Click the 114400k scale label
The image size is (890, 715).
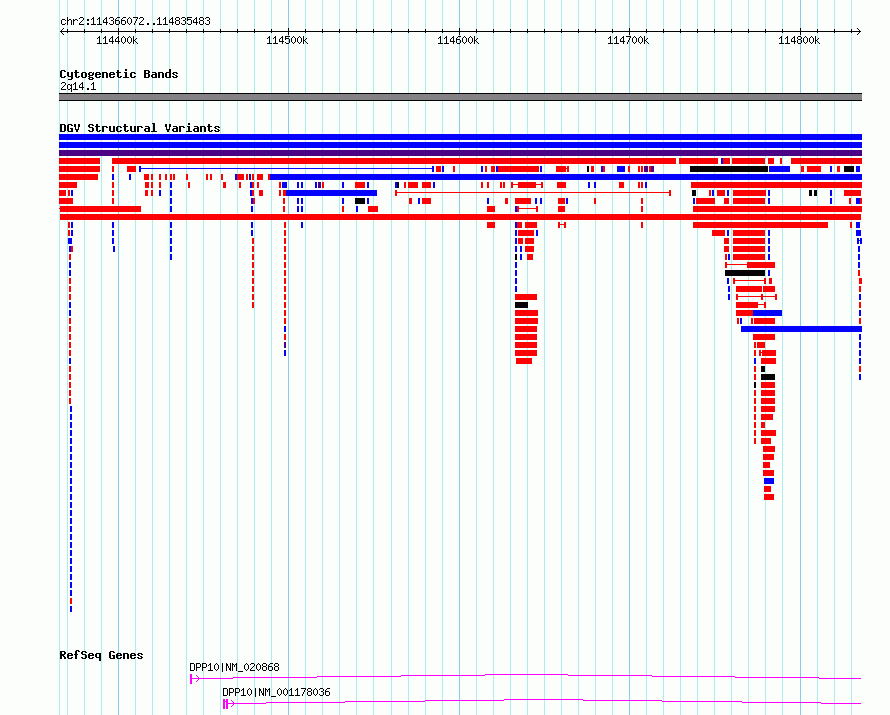point(117,40)
